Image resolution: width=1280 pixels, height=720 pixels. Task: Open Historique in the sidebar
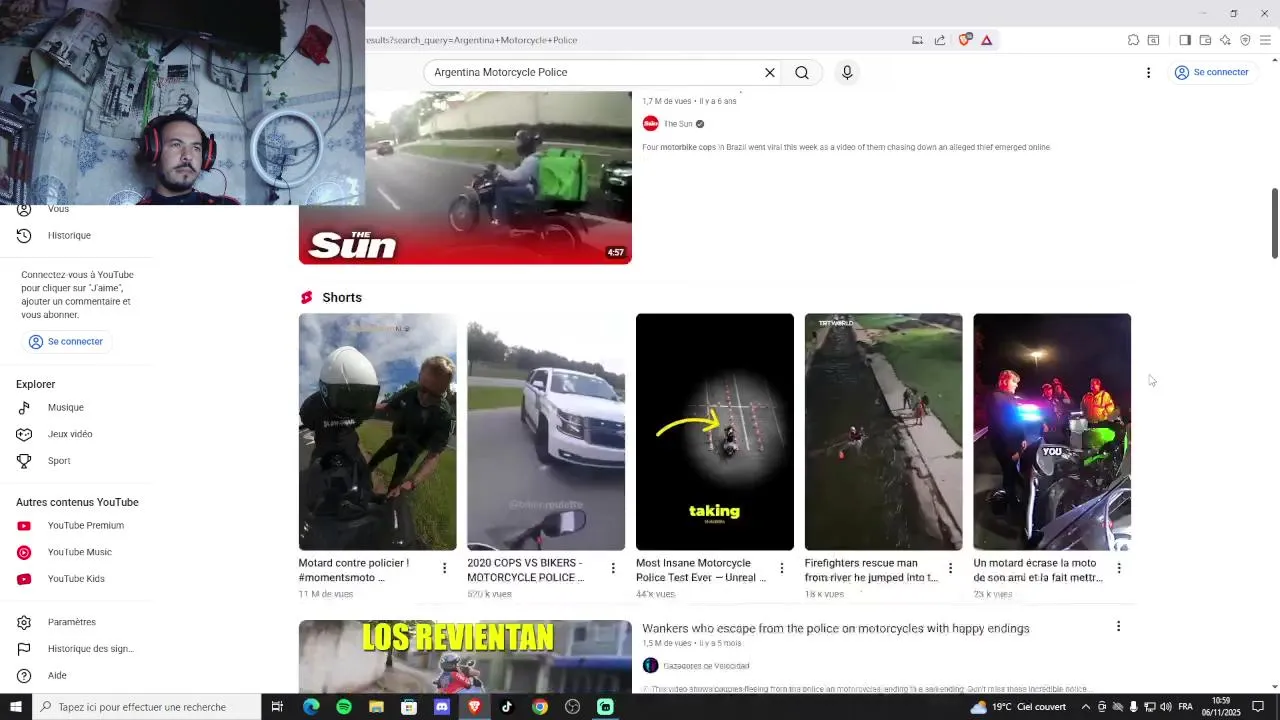click(x=70, y=236)
